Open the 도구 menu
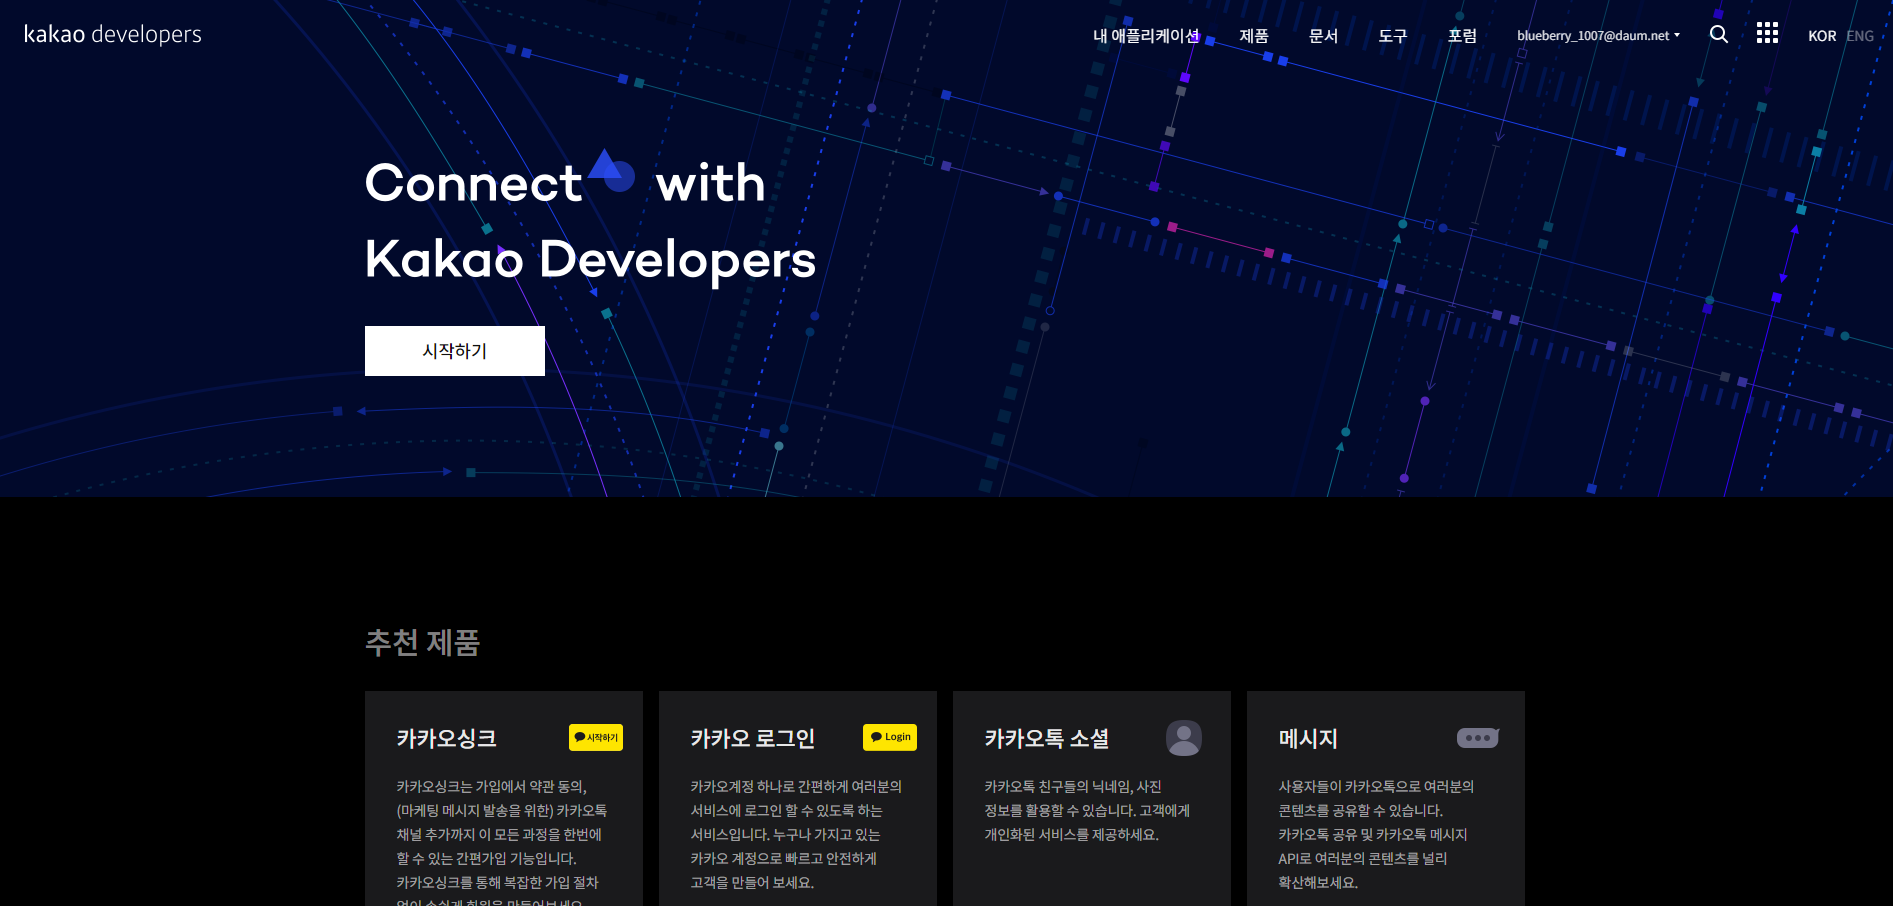The image size is (1893, 906). click(1393, 35)
